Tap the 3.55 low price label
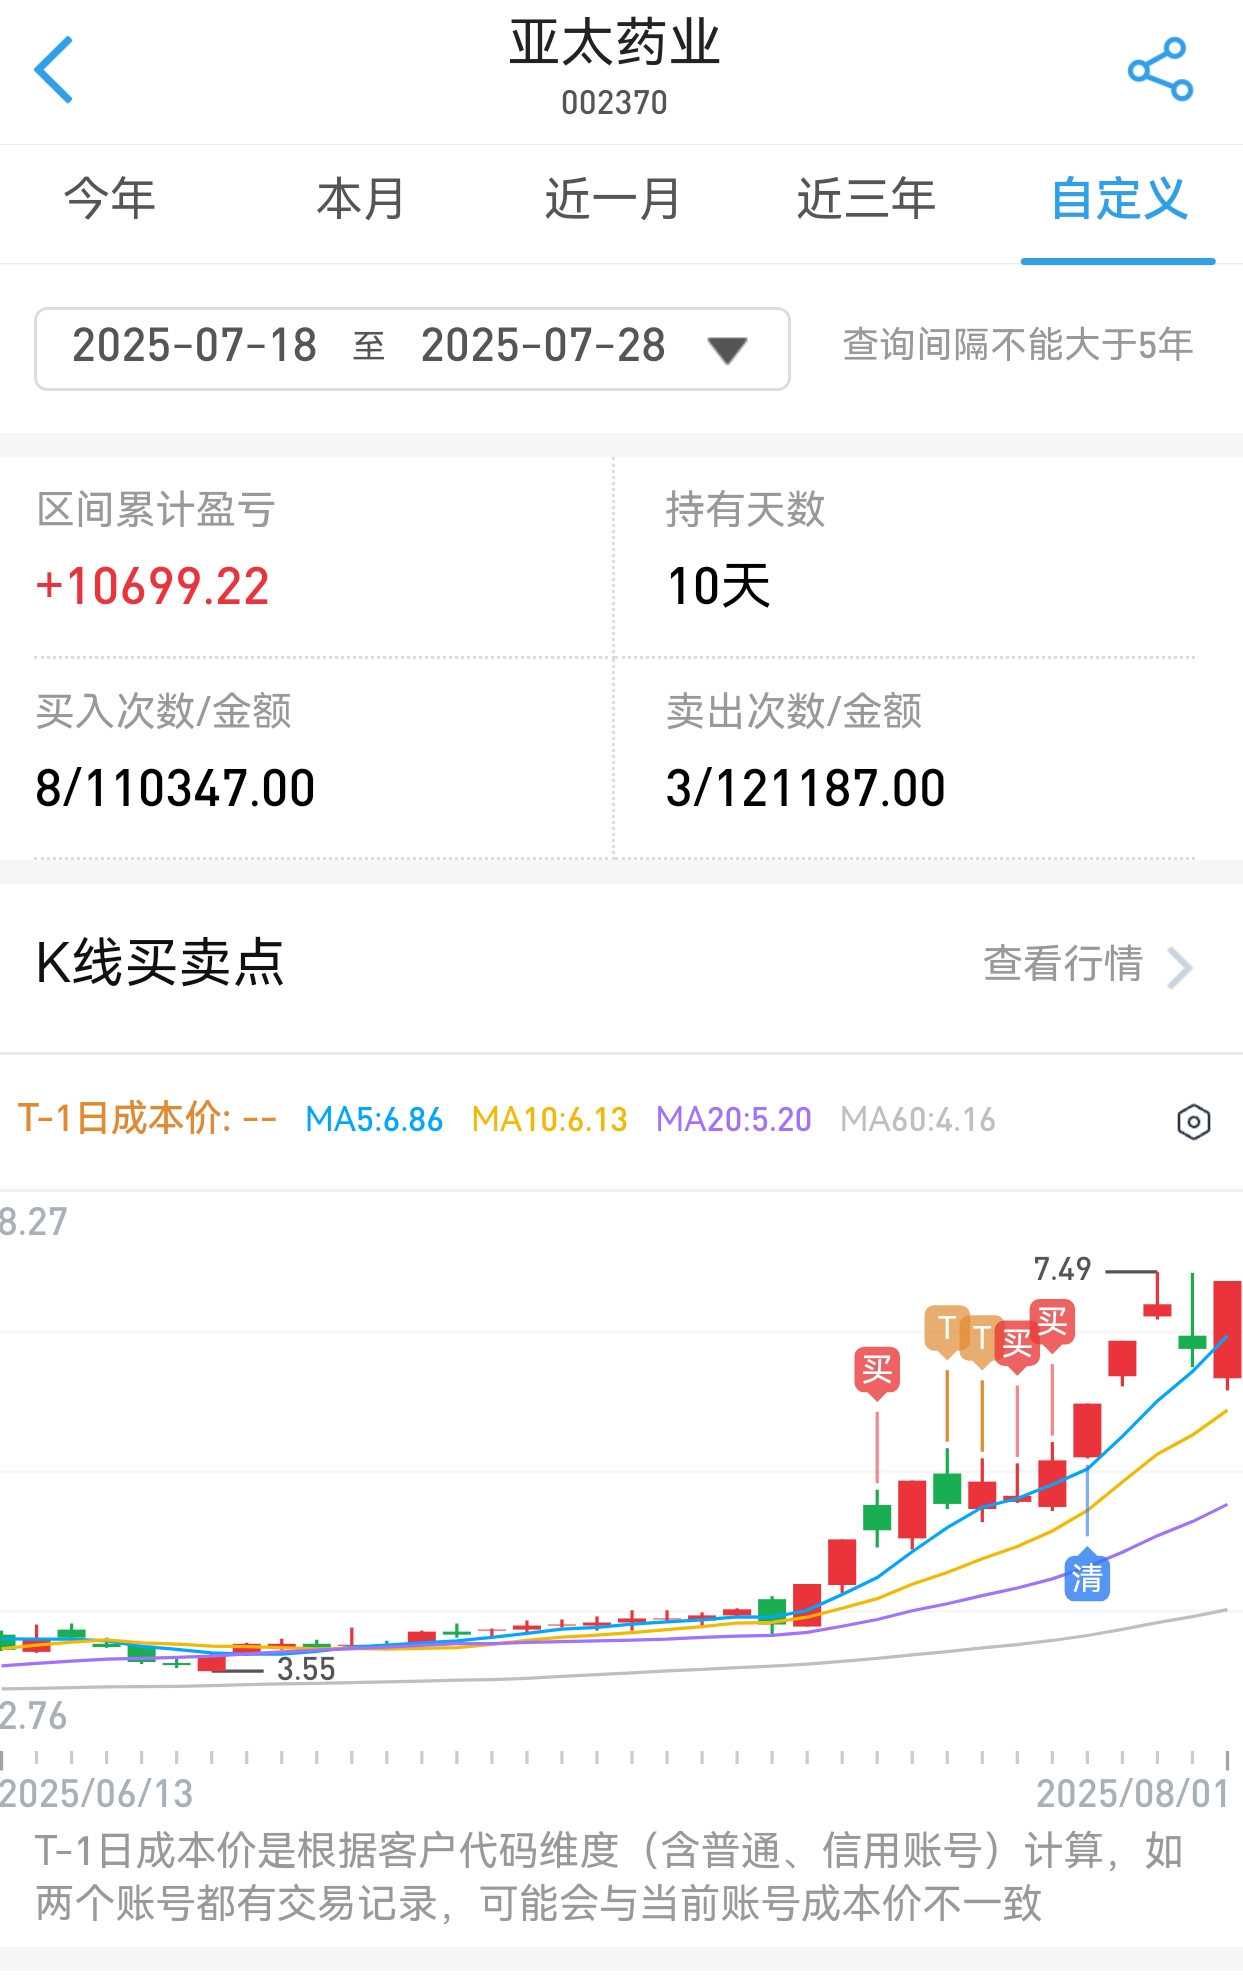The width and height of the screenshot is (1243, 1985). [x=306, y=1669]
